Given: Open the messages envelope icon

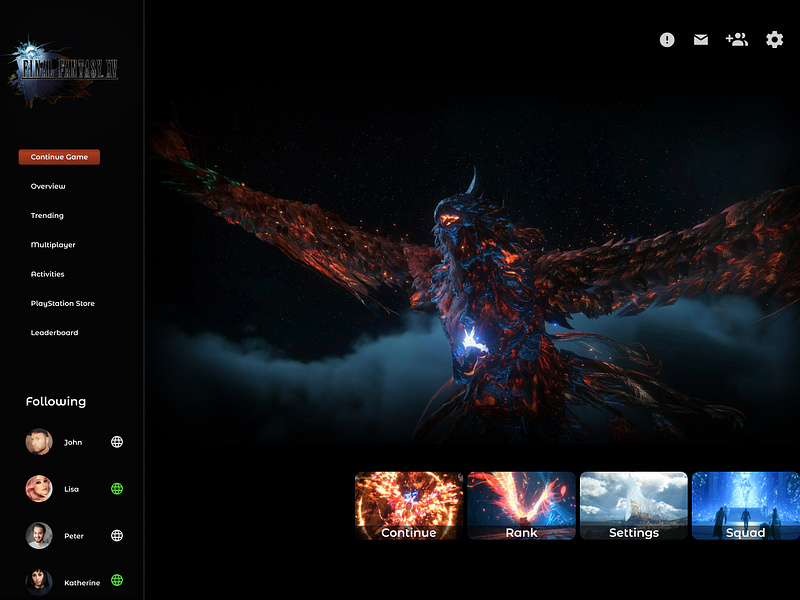Looking at the screenshot, I should click(x=701, y=40).
